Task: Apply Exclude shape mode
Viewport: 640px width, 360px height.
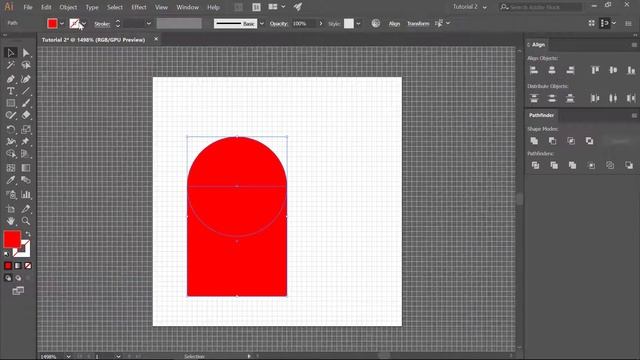Action: click(x=589, y=141)
